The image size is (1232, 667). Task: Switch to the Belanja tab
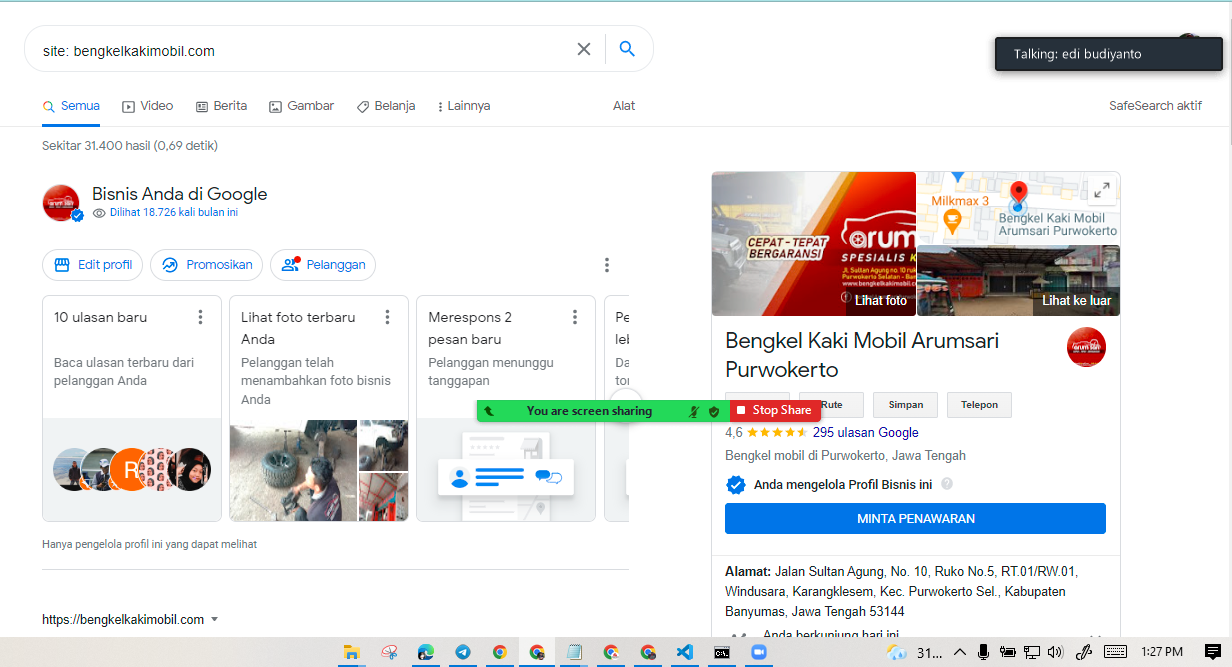click(x=386, y=106)
